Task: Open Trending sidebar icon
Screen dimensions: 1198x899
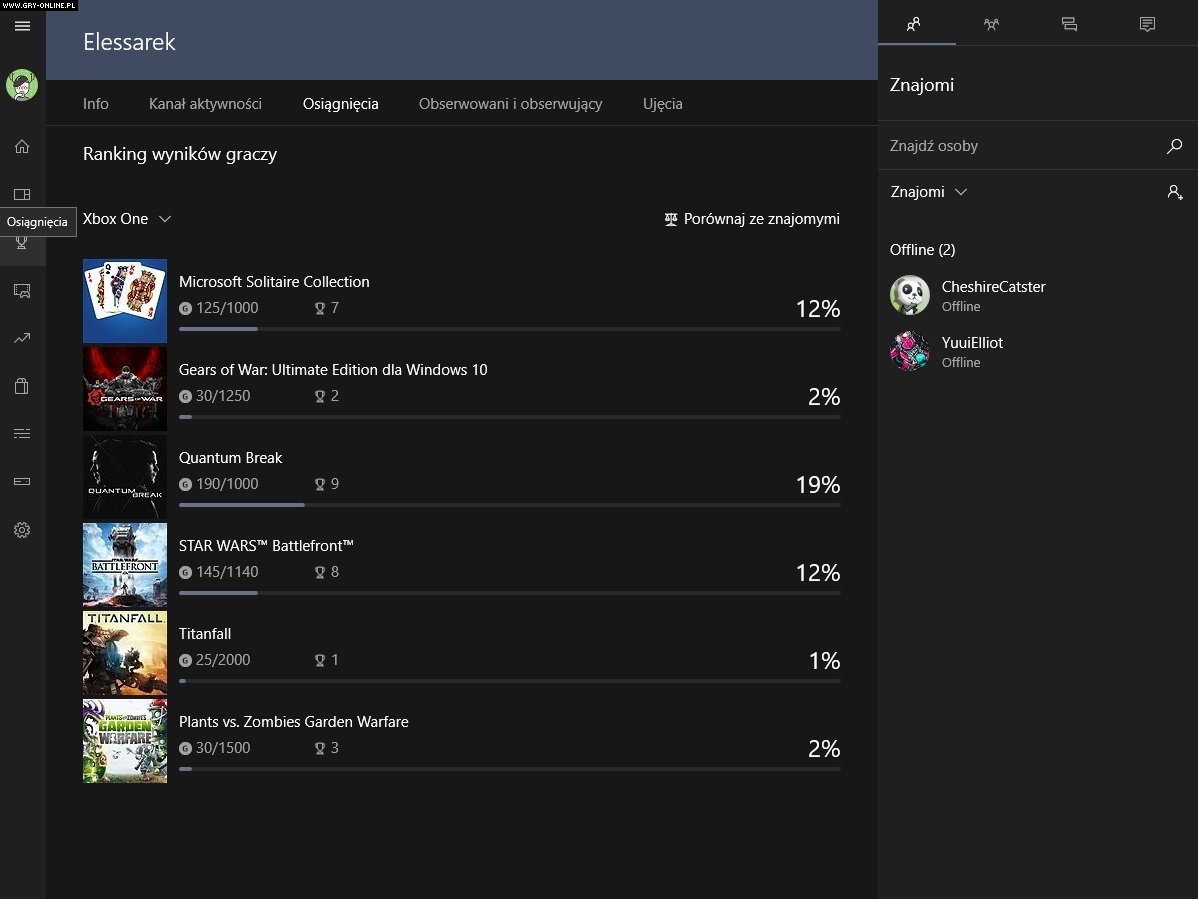Action: coord(22,338)
